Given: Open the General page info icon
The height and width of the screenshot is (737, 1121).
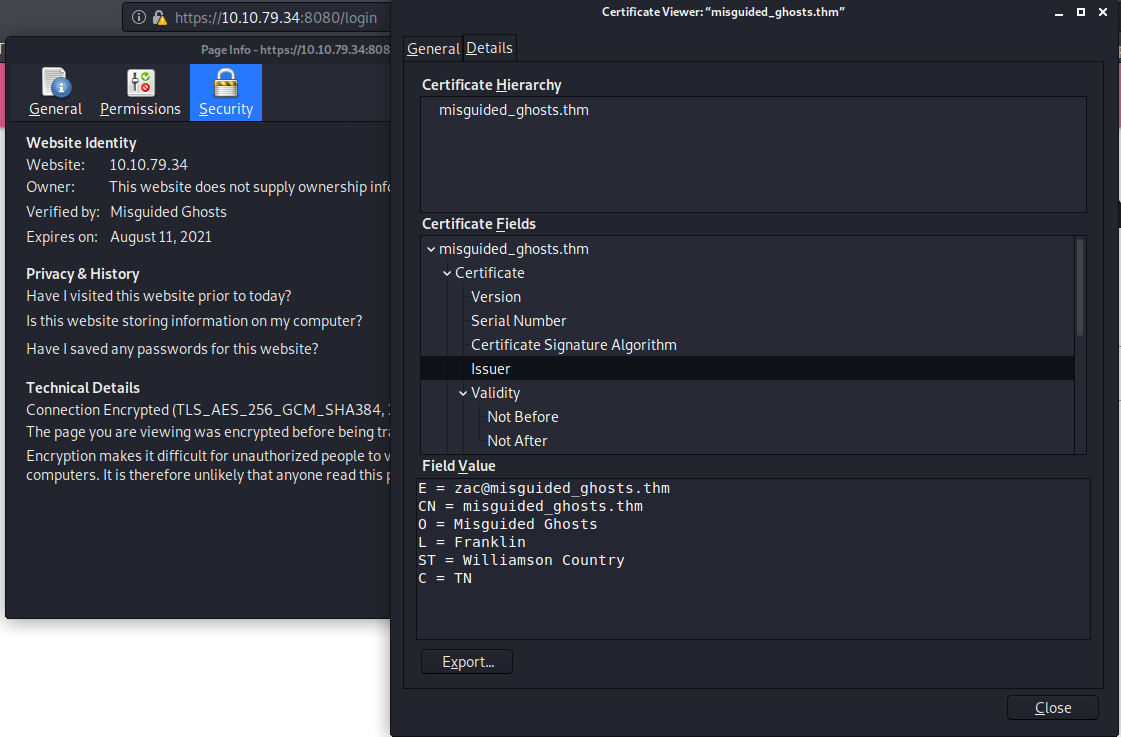Looking at the screenshot, I should click(55, 83).
